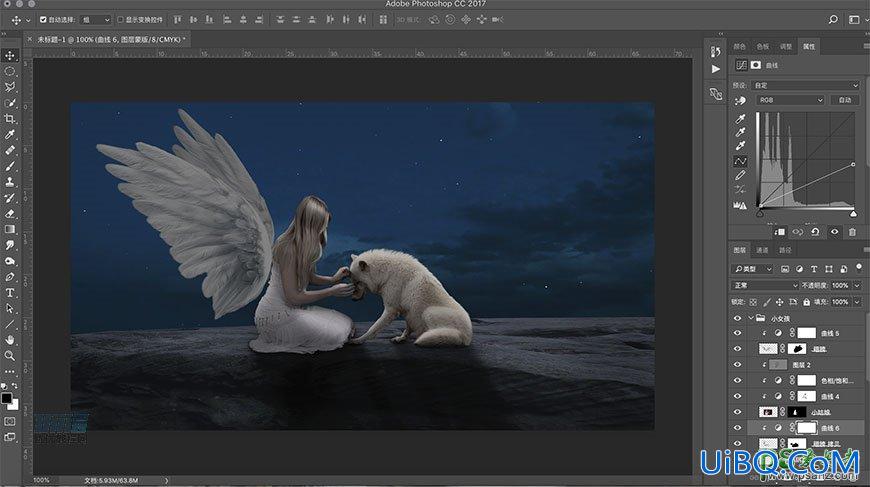Toggle the layer filter switch in the Layers panel
Viewport: 870px width, 487px height.
(x=859, y=268)
